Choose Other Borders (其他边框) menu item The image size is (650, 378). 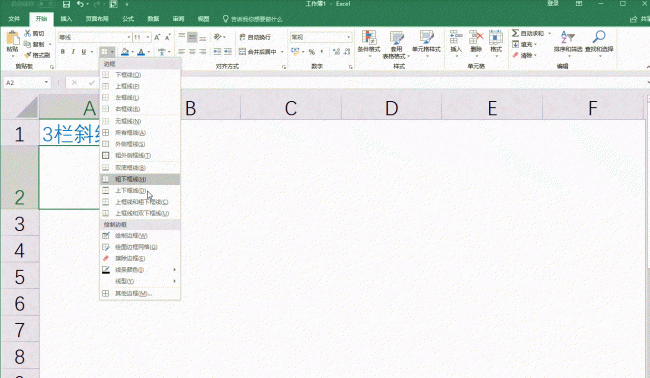pos(140,293)
